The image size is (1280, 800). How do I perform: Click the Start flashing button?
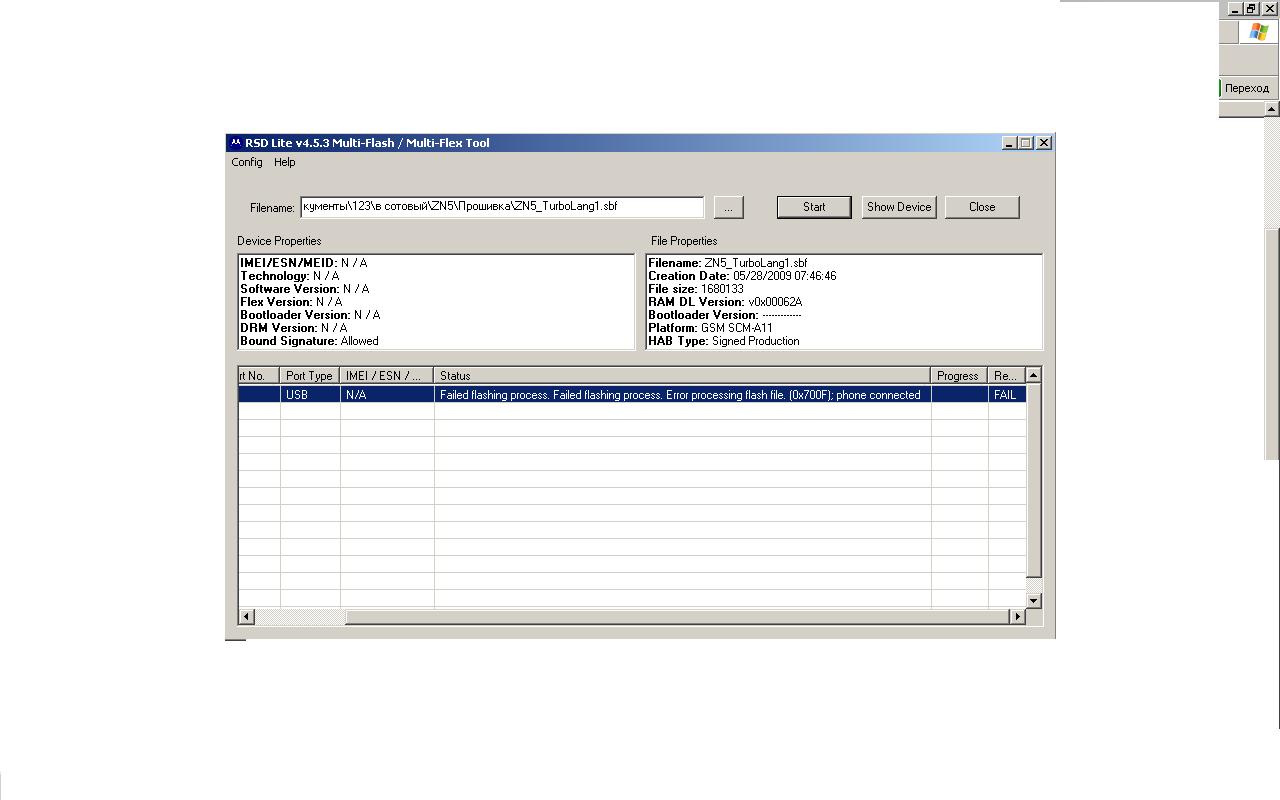tap(814, 207)
